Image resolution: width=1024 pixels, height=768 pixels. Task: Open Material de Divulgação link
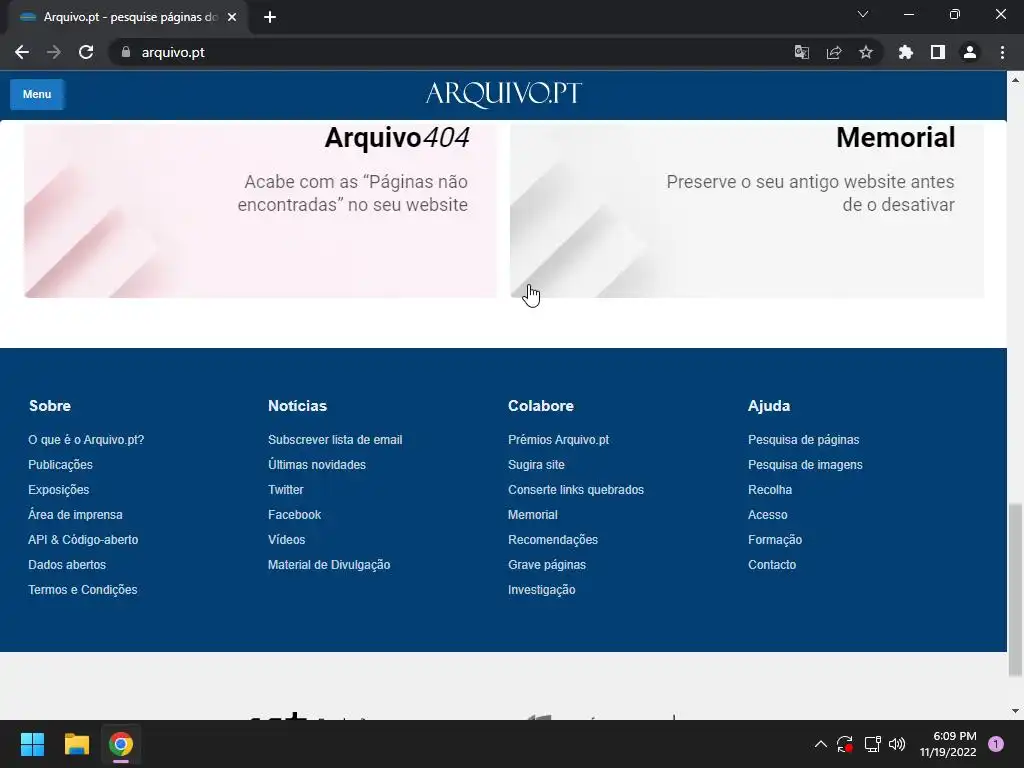tap(329, 564)
